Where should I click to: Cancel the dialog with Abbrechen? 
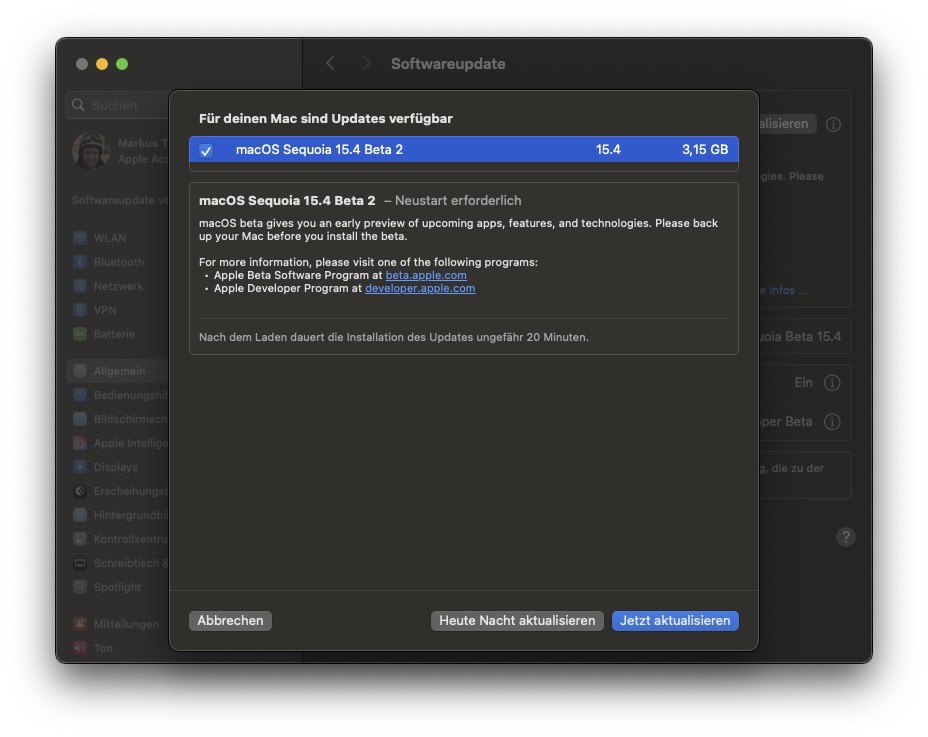(x=230, y=620)
